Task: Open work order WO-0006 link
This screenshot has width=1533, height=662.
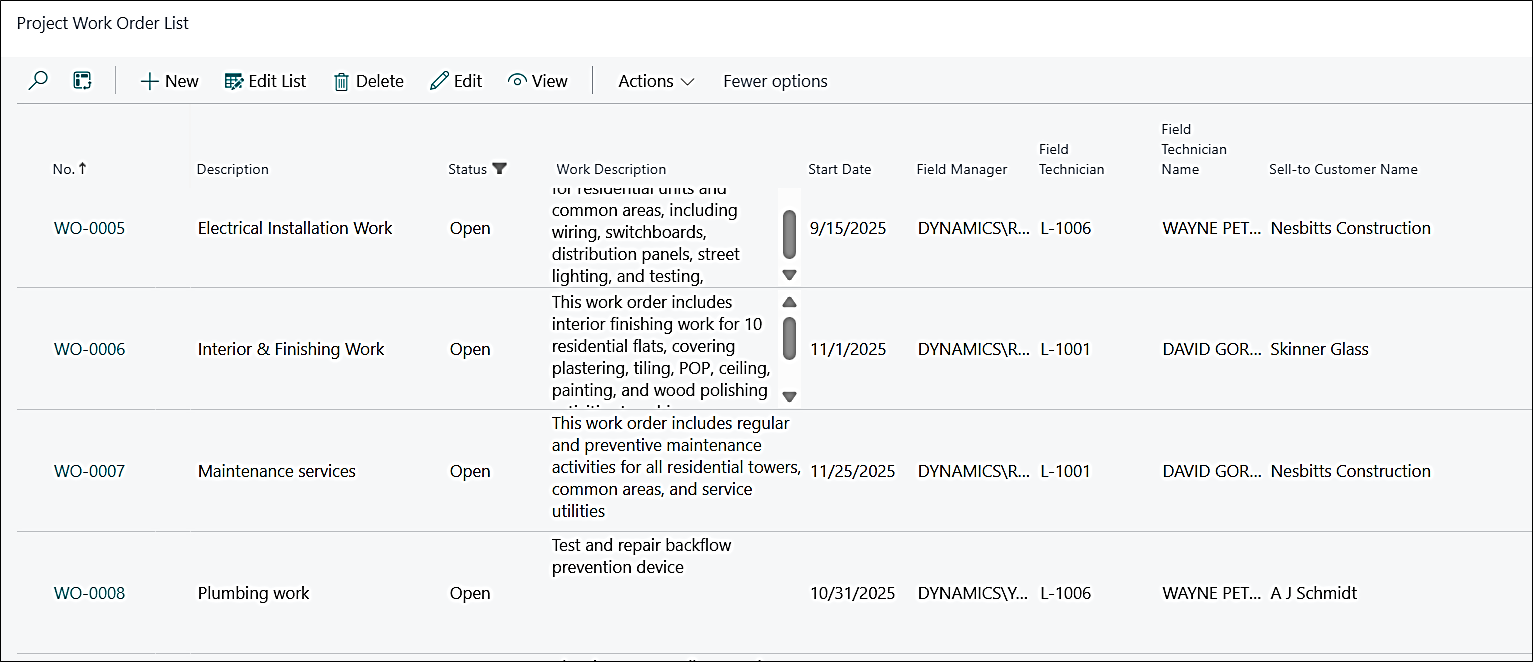Action: [89, 349]
